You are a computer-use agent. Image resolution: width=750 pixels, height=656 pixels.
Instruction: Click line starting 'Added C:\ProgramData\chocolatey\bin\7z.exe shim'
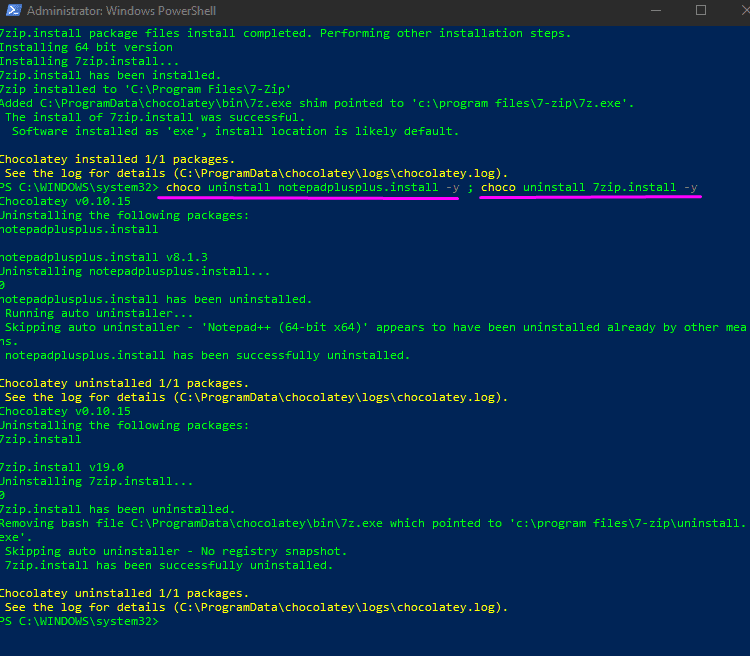click(317, 103)
